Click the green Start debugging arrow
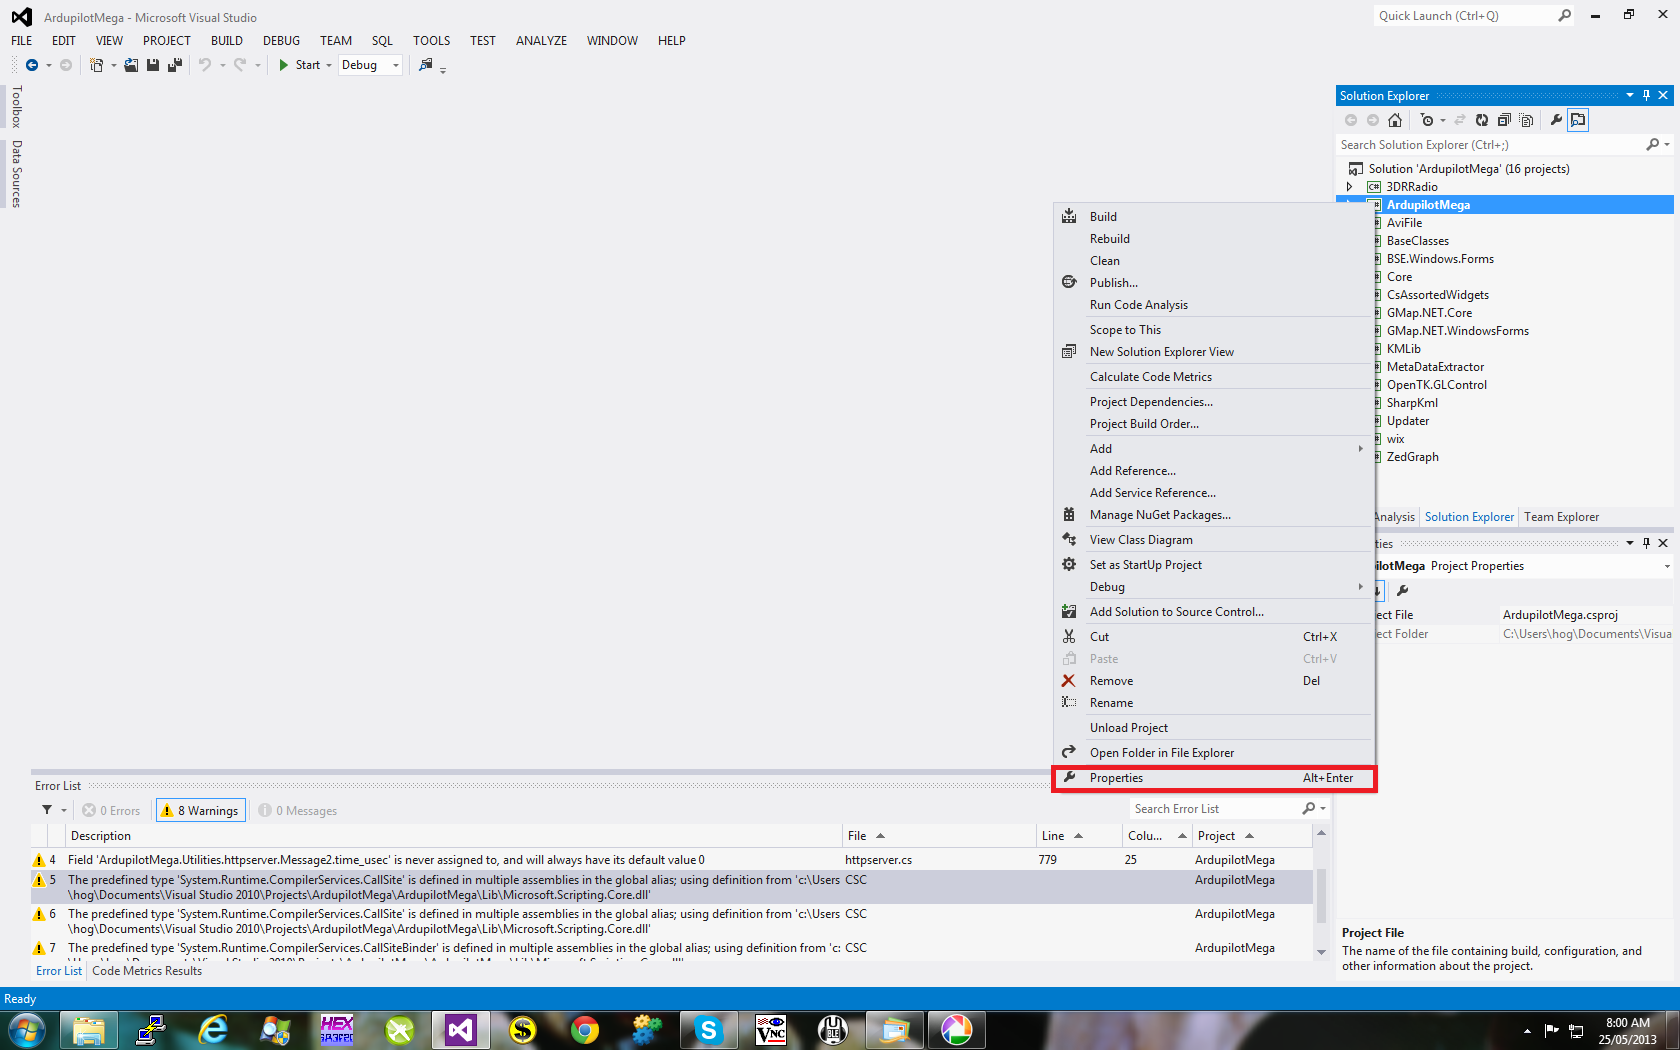 [284, 65]
